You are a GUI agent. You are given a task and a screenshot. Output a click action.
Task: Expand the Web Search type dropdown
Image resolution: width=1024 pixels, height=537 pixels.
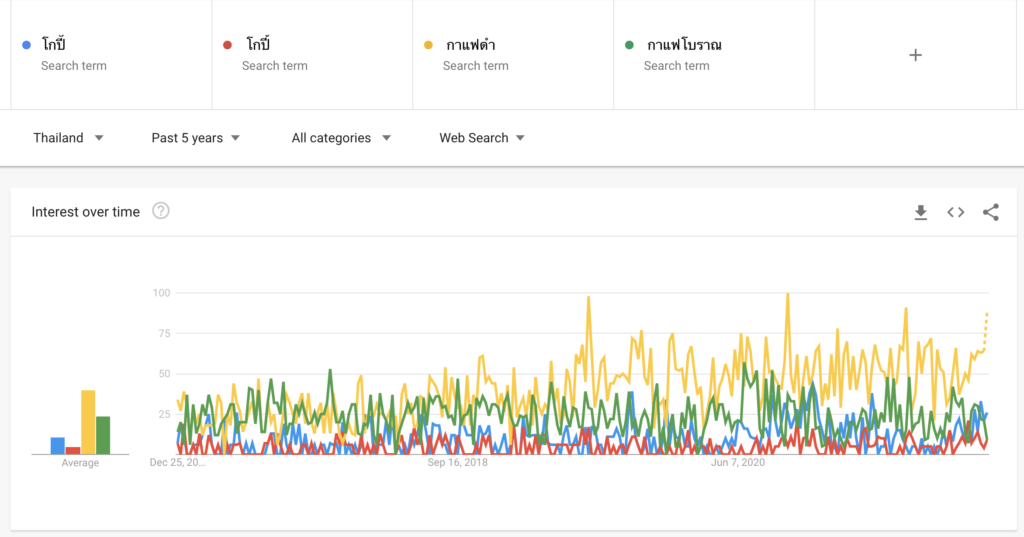pyautogui.click(x=482, y=138)
